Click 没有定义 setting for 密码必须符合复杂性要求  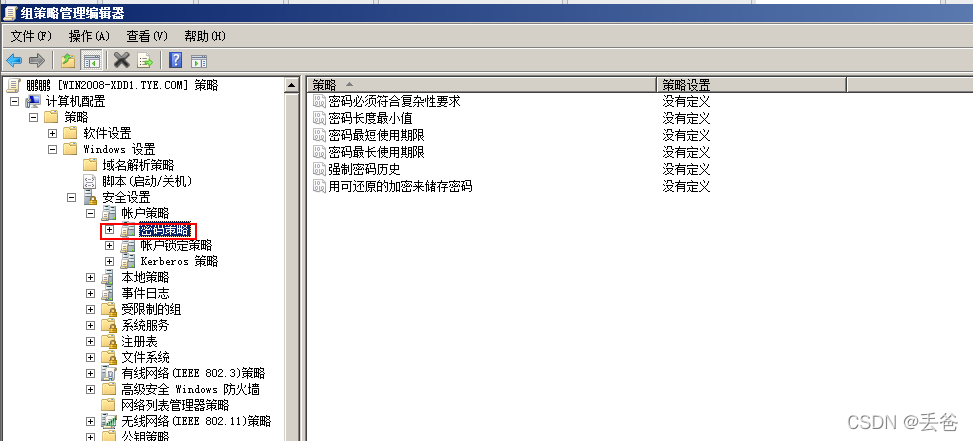[686, 101]
